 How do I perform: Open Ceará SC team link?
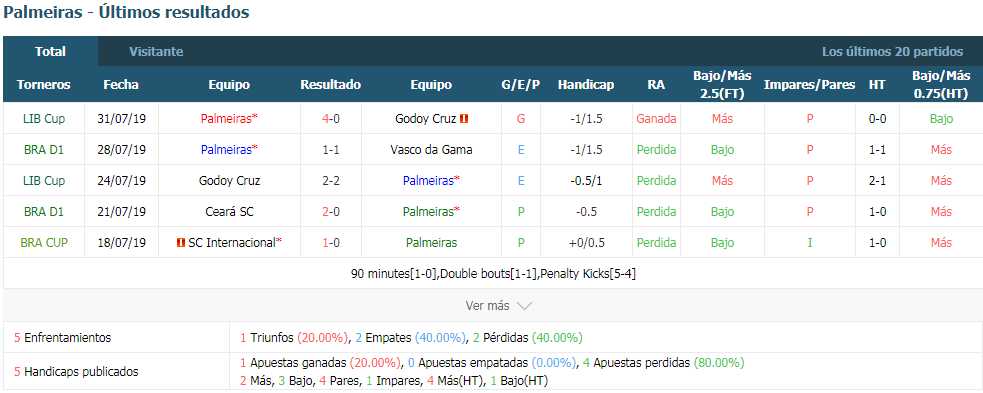pyautogui.click(x=229, y=212)
